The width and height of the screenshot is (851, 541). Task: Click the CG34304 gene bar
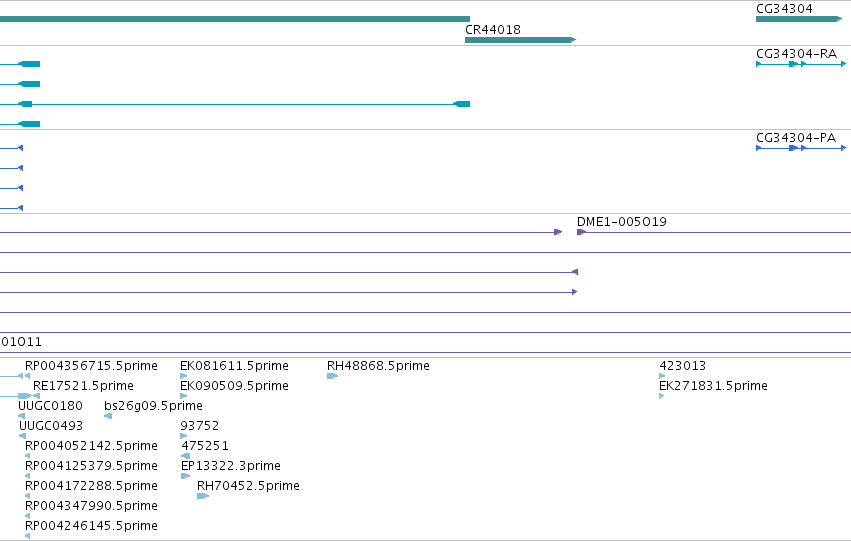click(798, 19)
